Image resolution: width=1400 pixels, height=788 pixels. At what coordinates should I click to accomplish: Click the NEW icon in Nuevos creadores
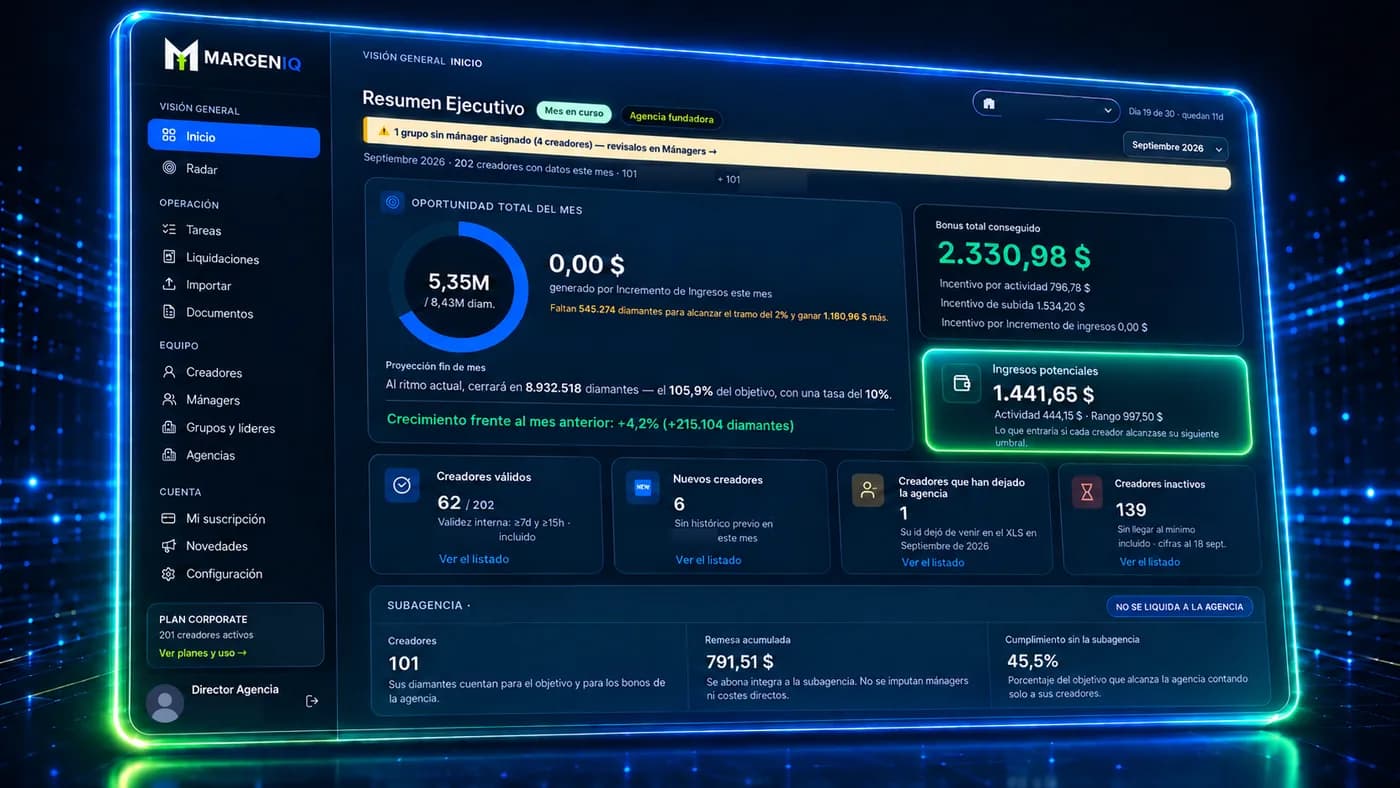tap(642, 487)
